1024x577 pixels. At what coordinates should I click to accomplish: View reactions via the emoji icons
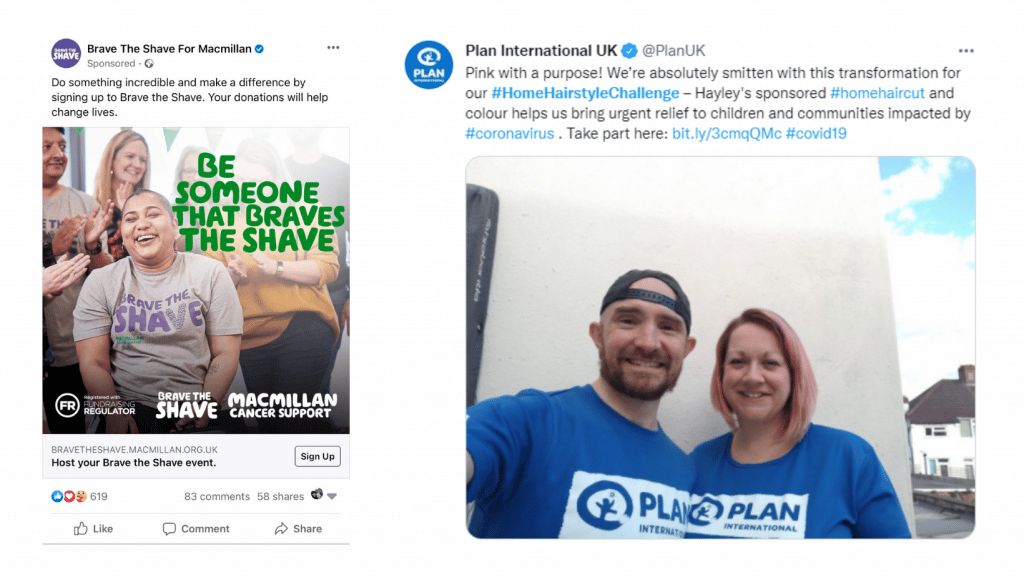coord(69,497)
